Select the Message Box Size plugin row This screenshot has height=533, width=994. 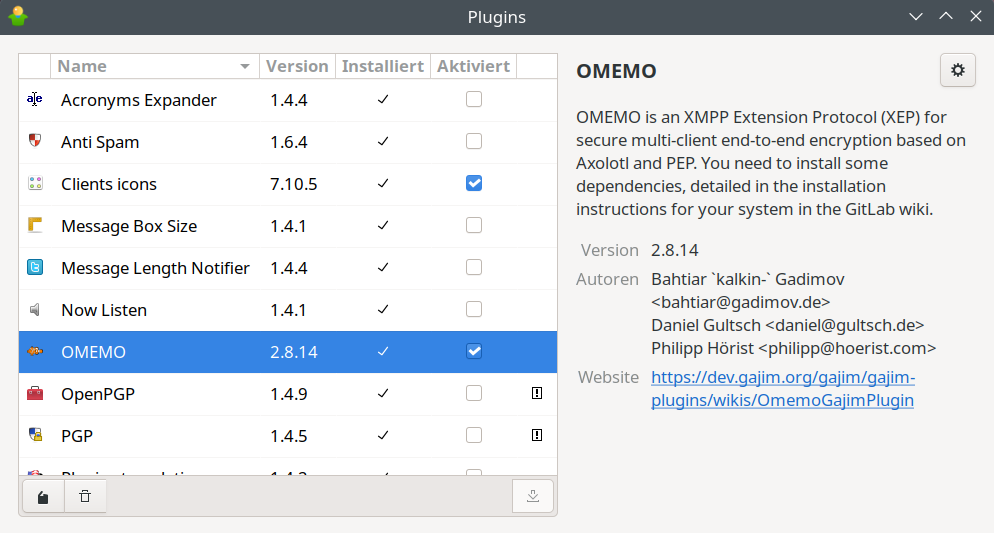click(x=288, y=226)
